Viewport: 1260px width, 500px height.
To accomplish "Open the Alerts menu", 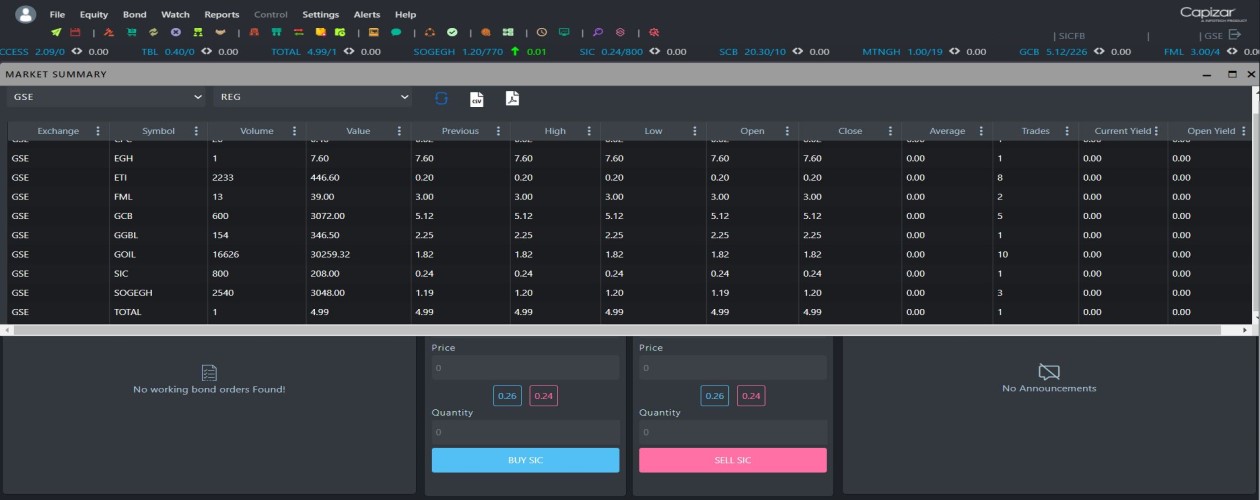I will point(367,15).
